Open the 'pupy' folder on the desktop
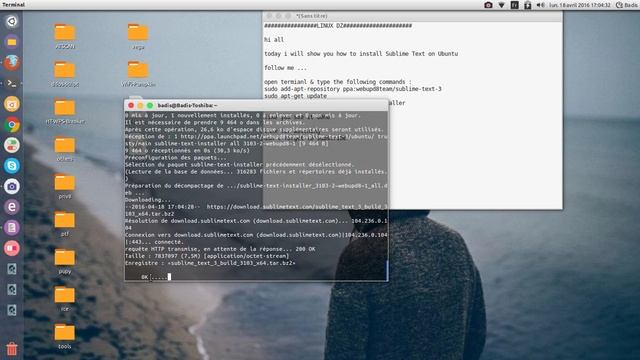Viewport: 640px width, 360px height. pos(64,262)
